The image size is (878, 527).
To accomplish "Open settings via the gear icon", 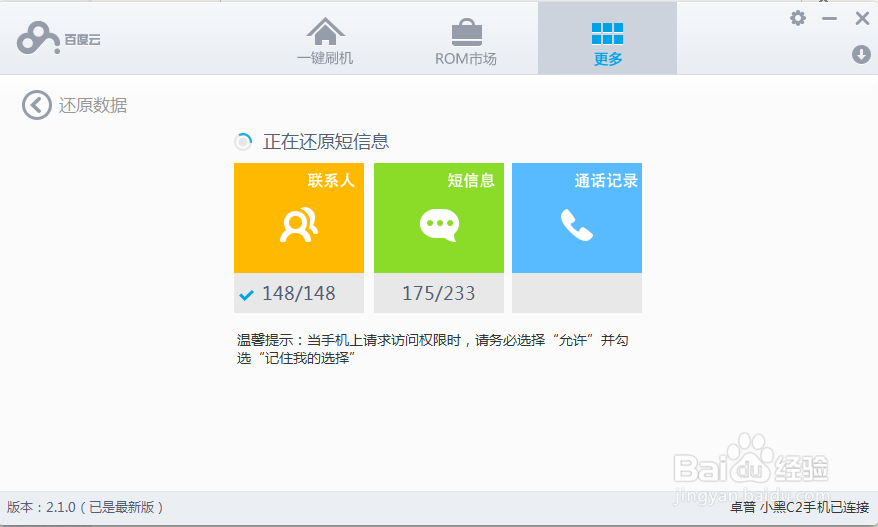I will [x=798, y=18].
